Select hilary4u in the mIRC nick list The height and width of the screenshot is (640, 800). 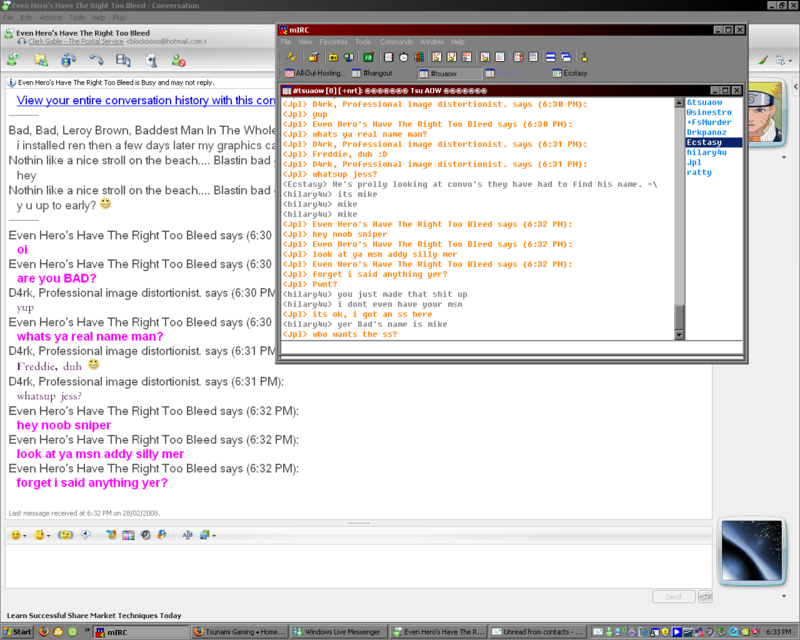tap(706, 152)
